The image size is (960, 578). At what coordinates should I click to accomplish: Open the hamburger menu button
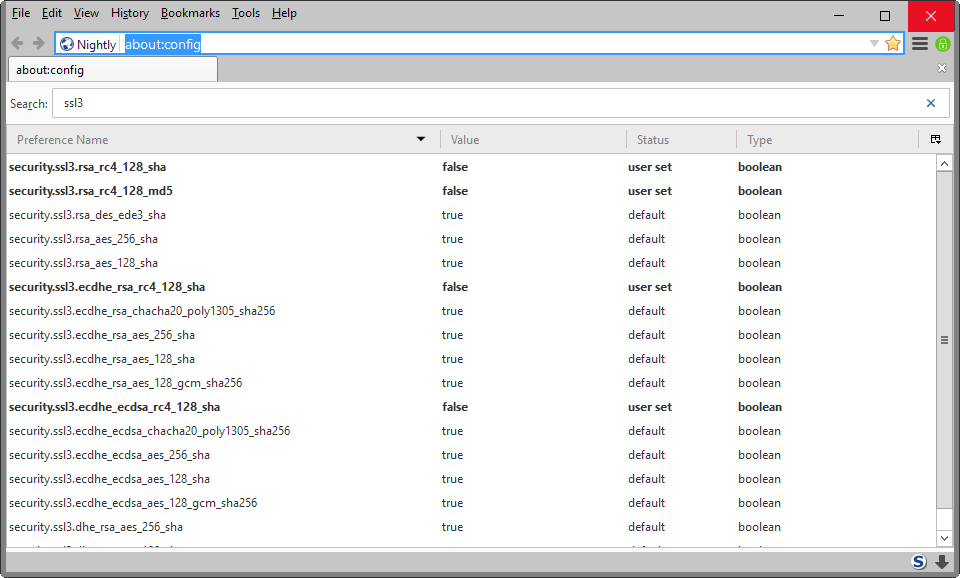[x=920, y=43]
